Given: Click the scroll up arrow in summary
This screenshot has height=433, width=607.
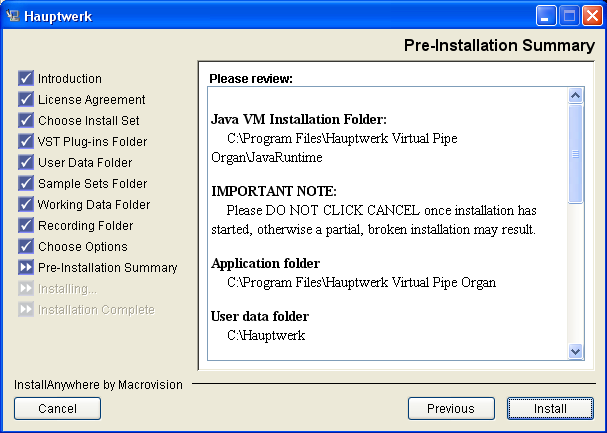Looking at the screenshot, I should click(575, 95).
